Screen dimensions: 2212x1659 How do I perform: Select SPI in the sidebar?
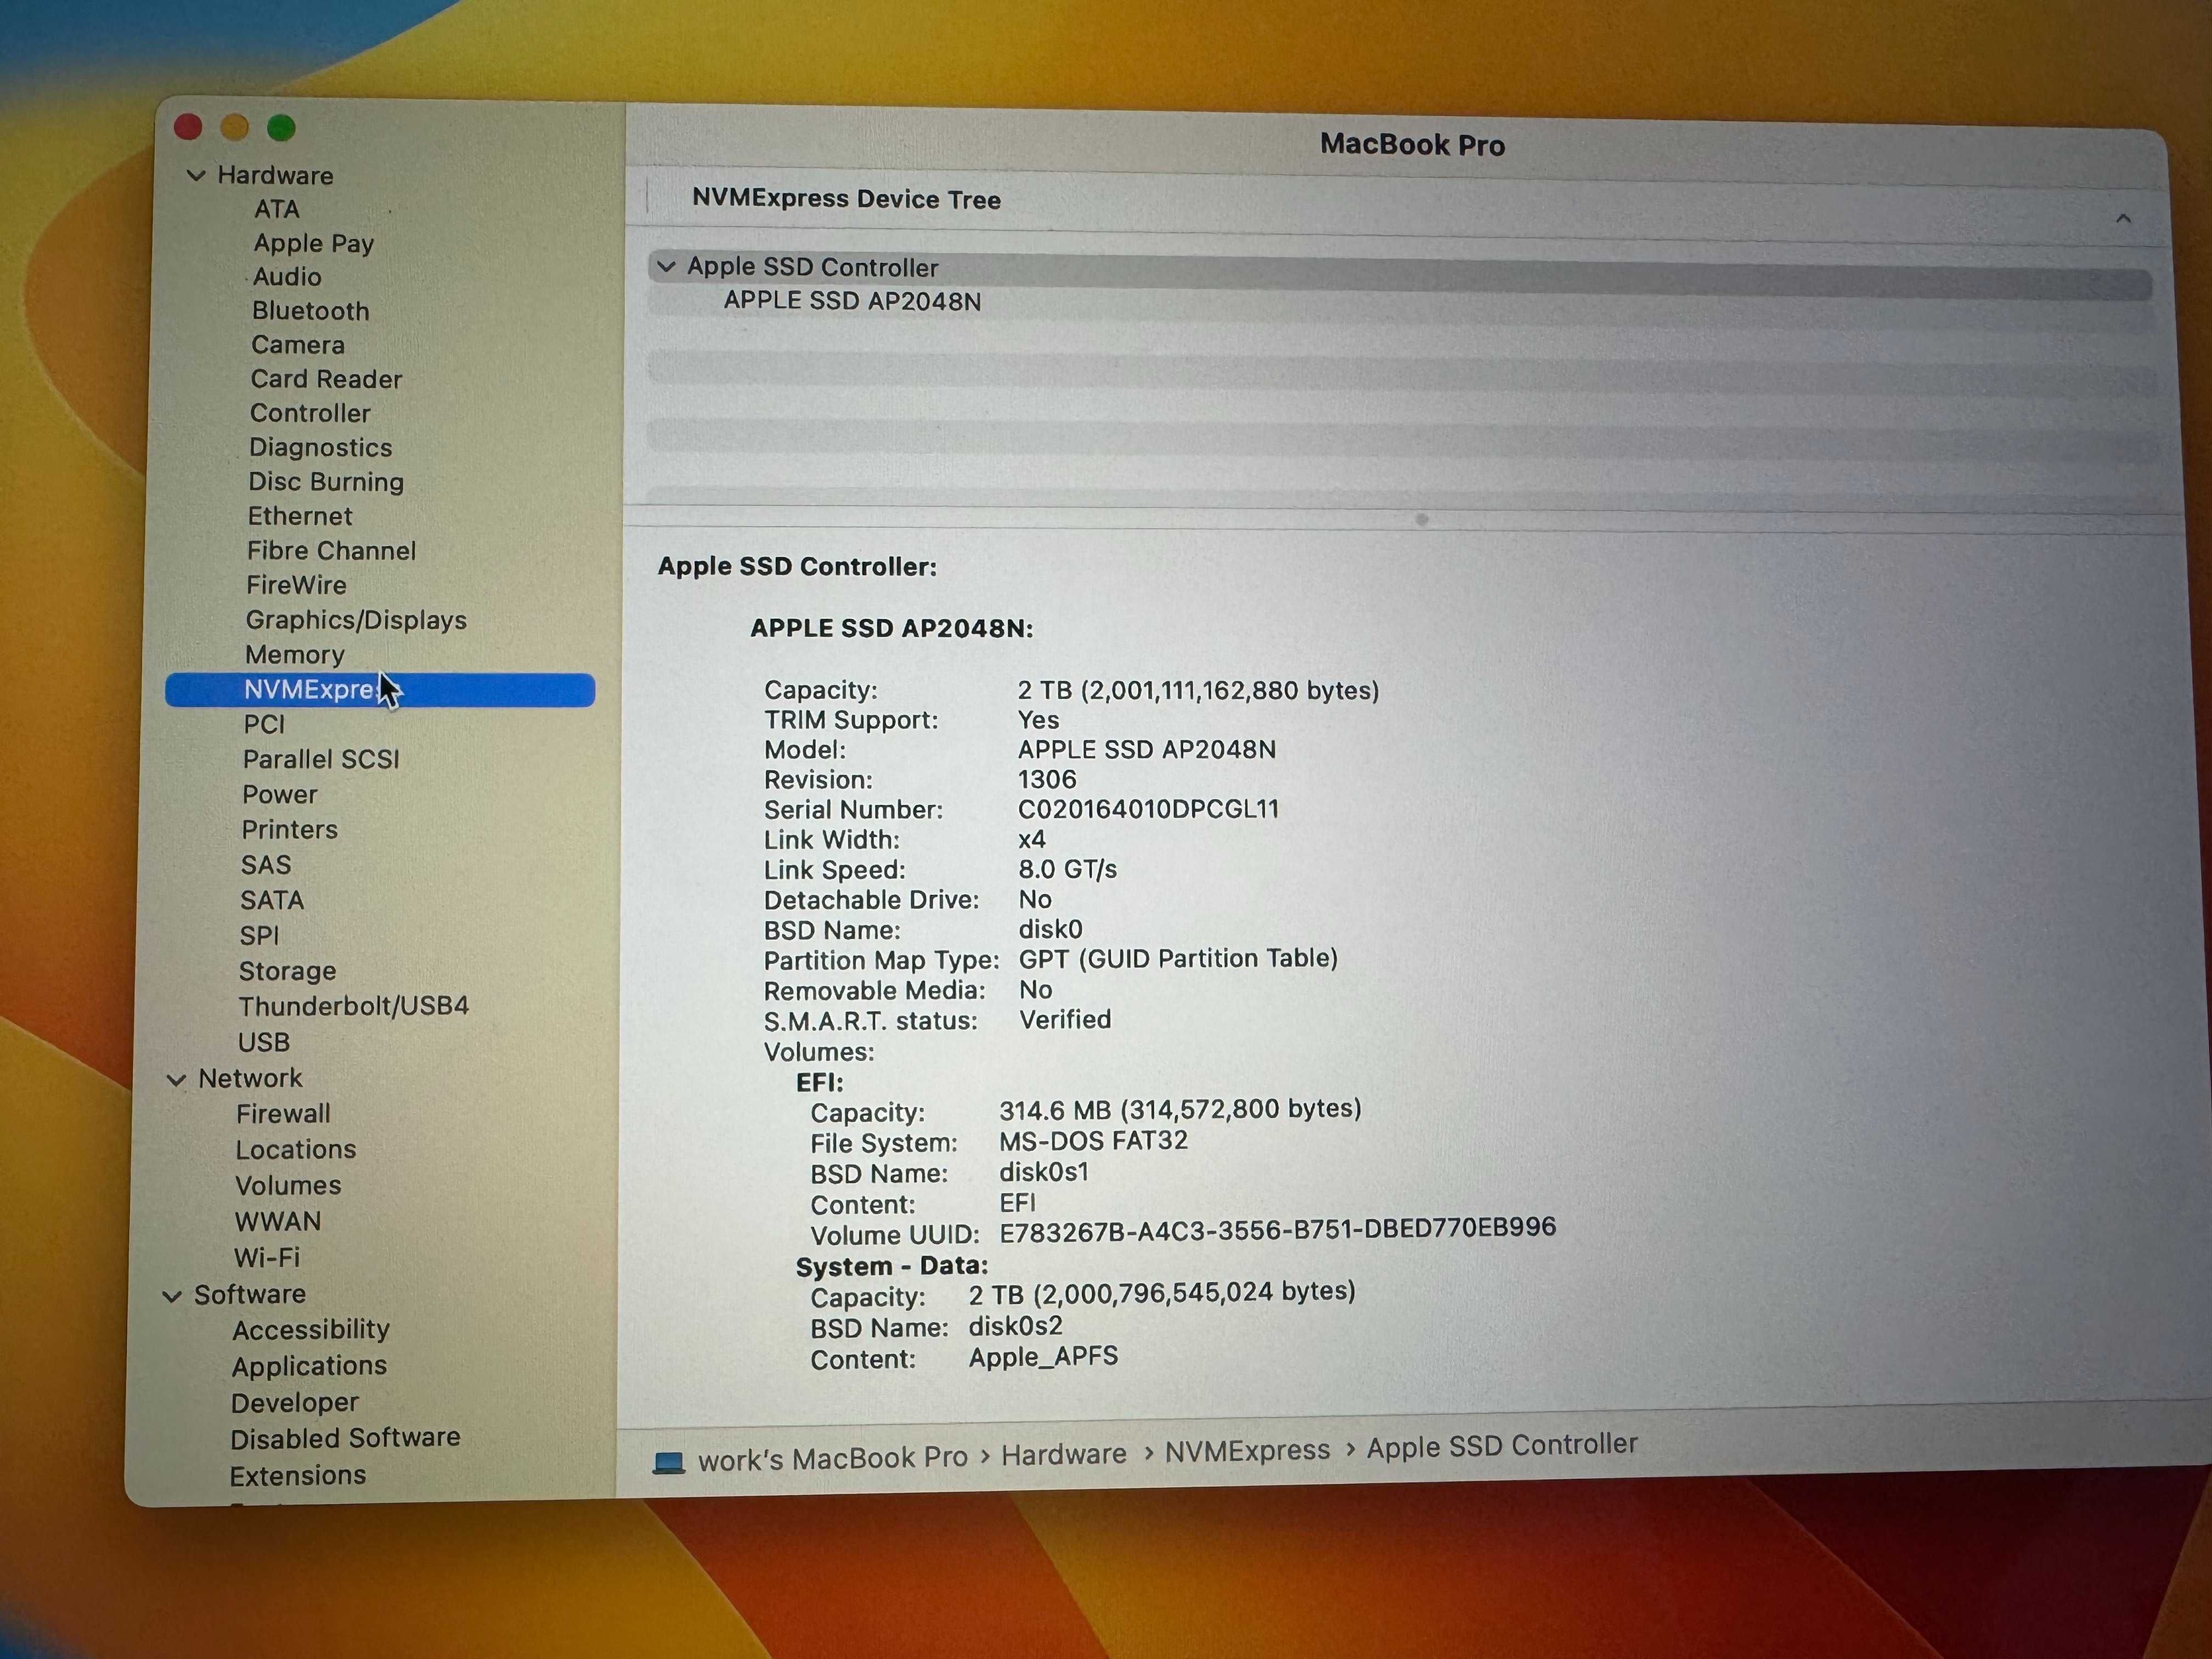tap(259, 936)
